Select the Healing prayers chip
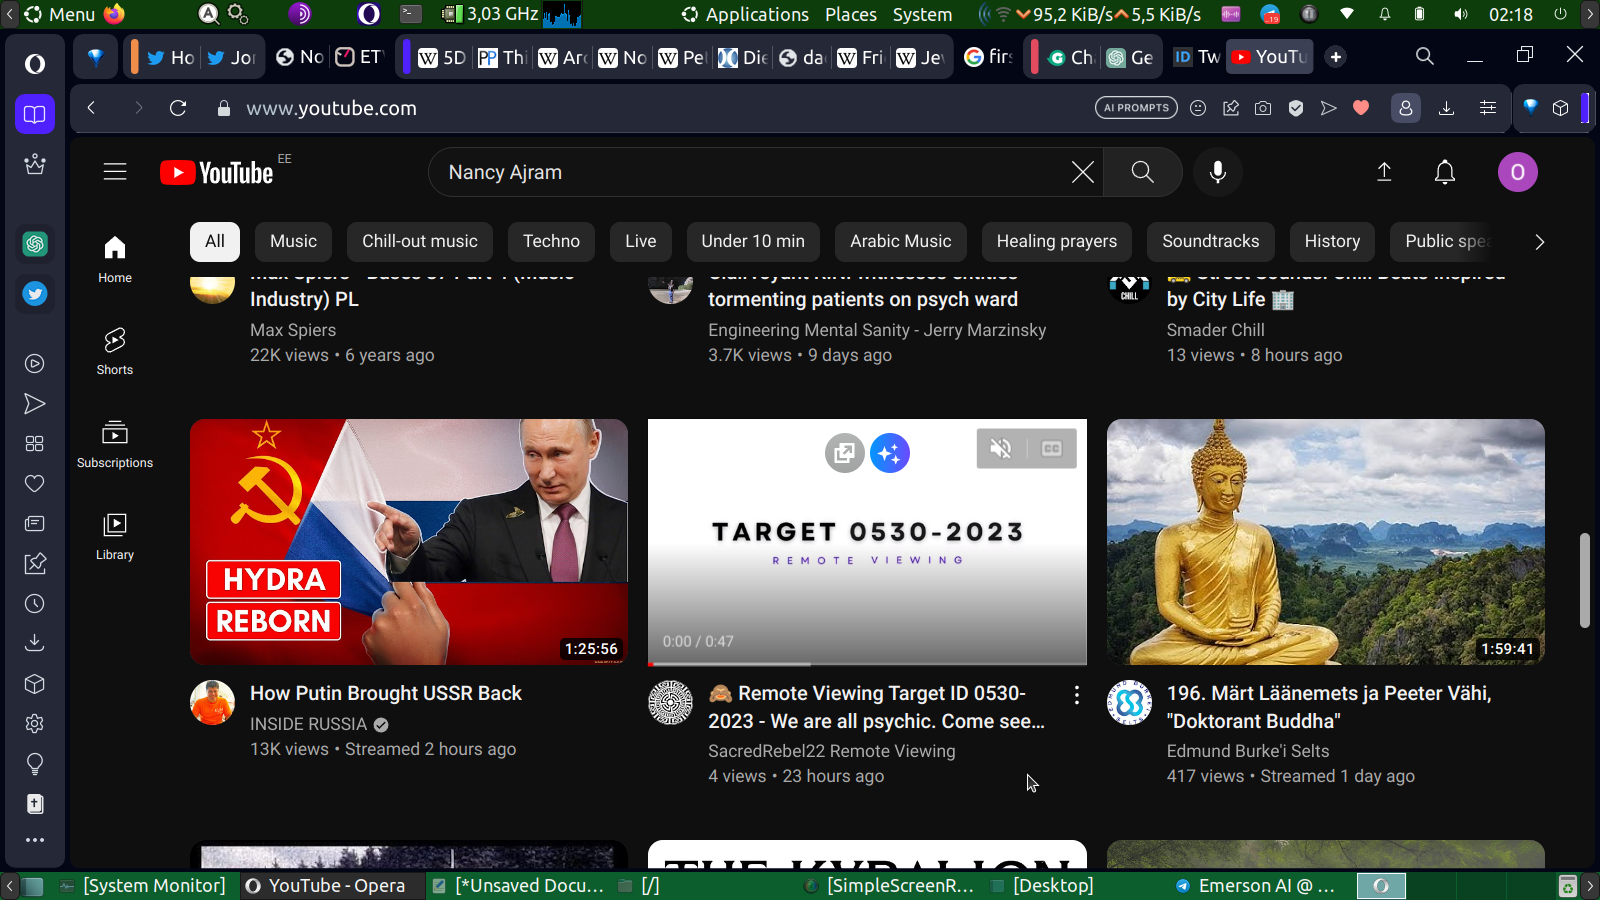Screen dimensions: 1600x900 (x=1057, y=242)
